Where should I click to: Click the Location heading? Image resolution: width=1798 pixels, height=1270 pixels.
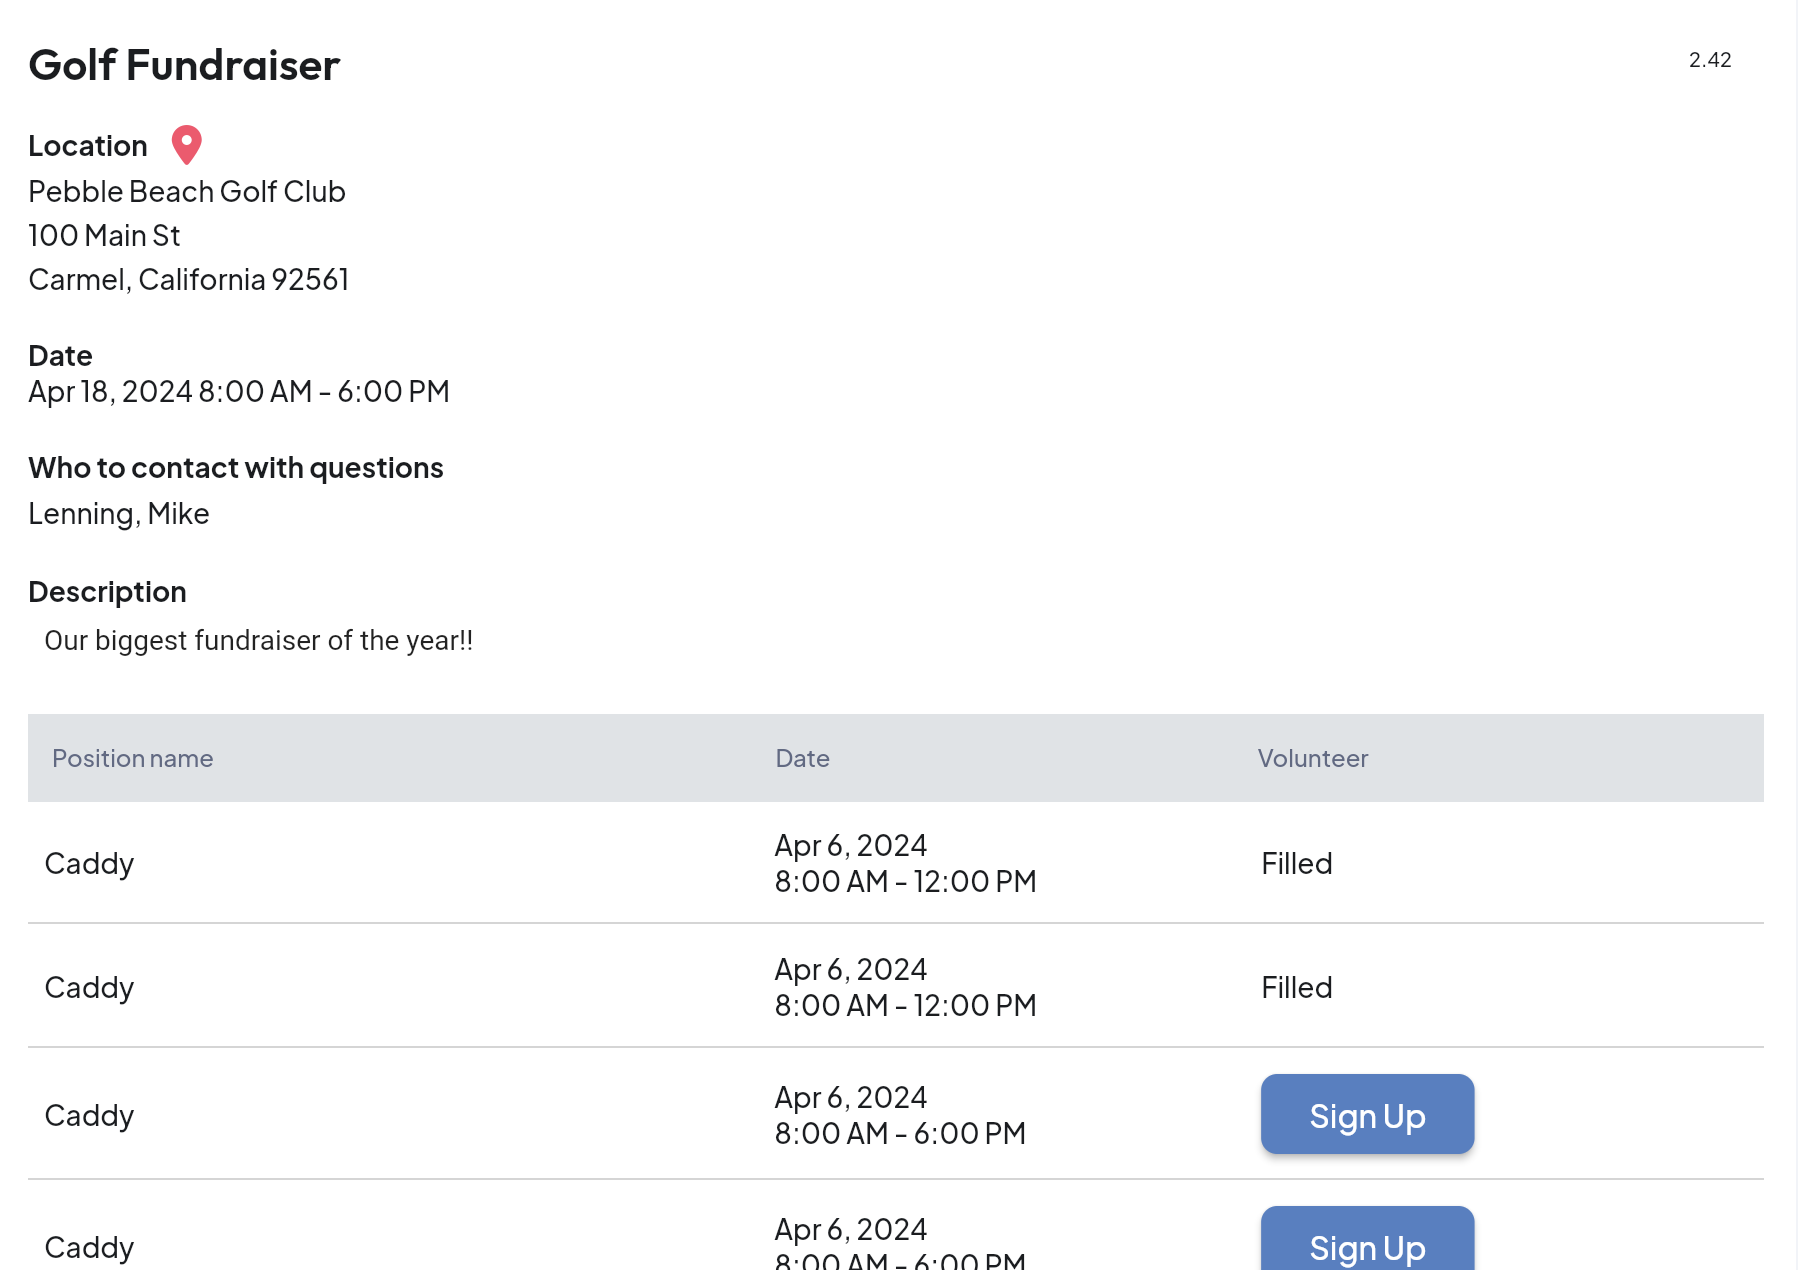[88, 146]
